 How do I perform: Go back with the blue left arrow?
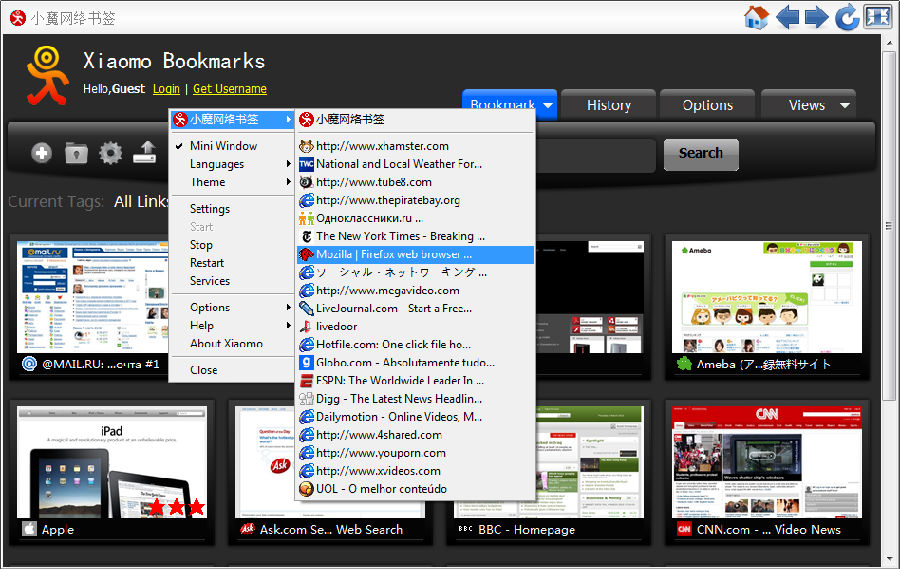787,17
